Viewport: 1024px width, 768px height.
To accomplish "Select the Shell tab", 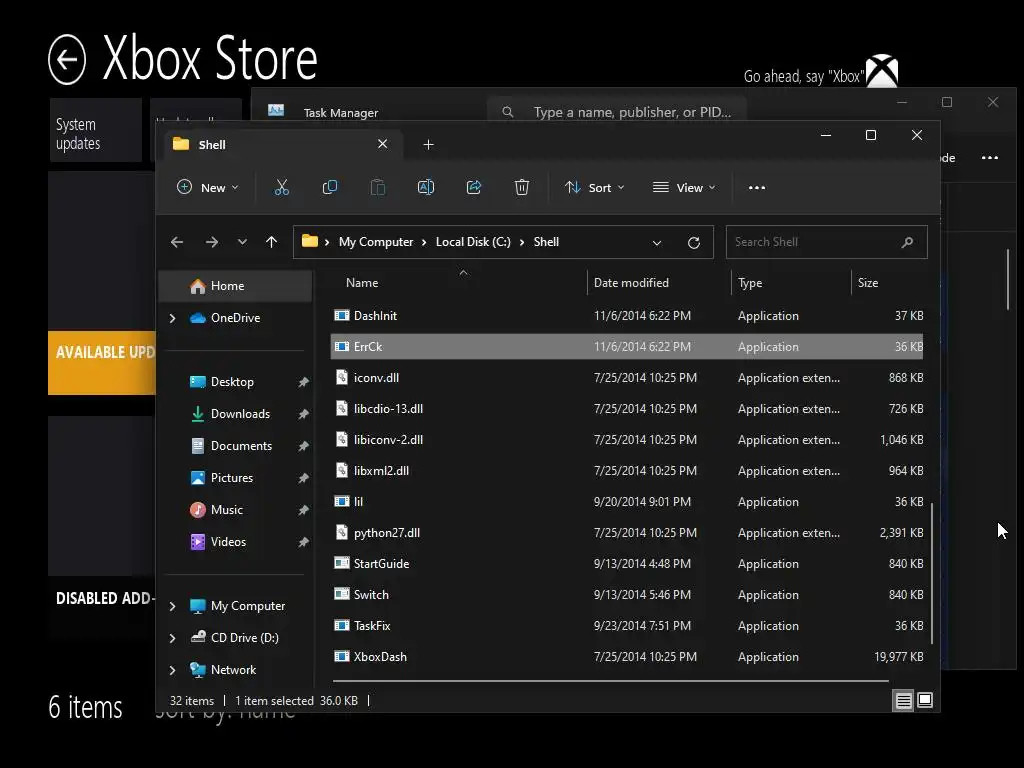I will click(281, 144).
